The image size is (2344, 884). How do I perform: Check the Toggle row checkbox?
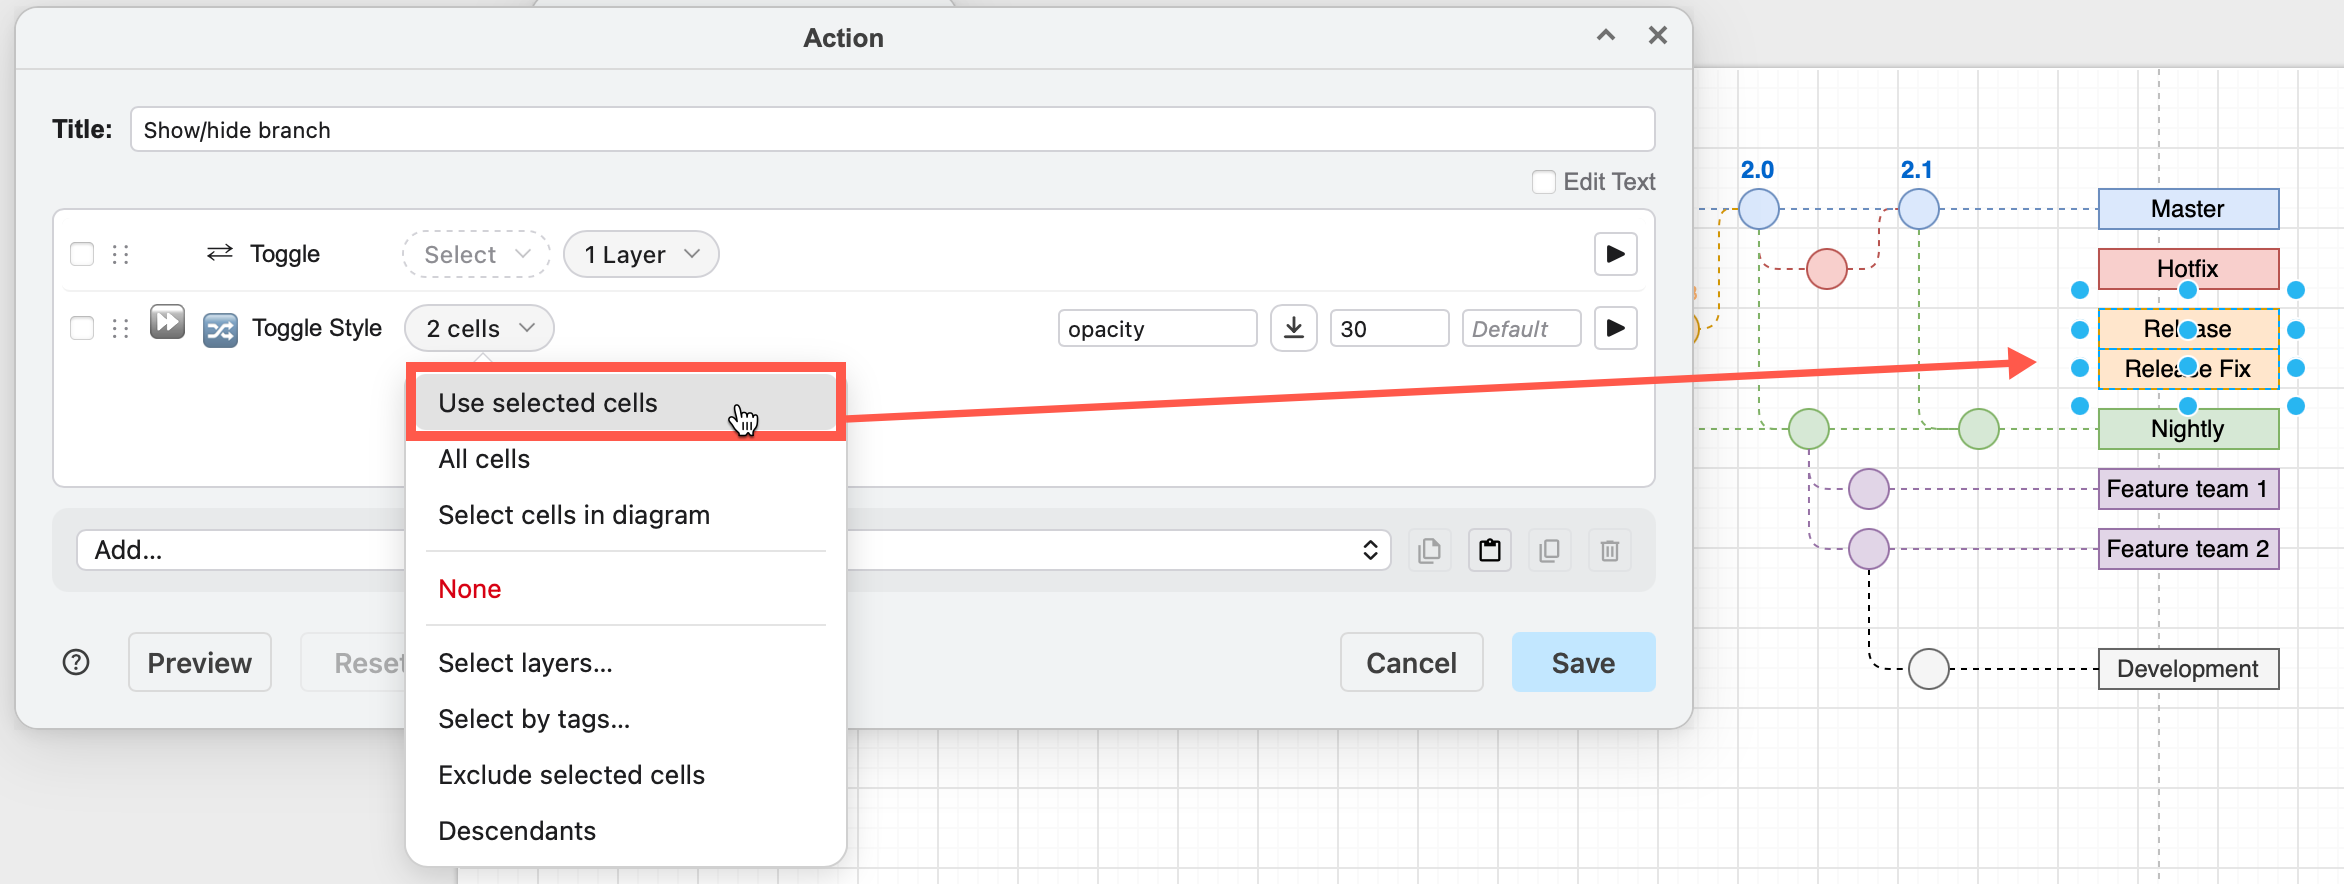point(82,254)
